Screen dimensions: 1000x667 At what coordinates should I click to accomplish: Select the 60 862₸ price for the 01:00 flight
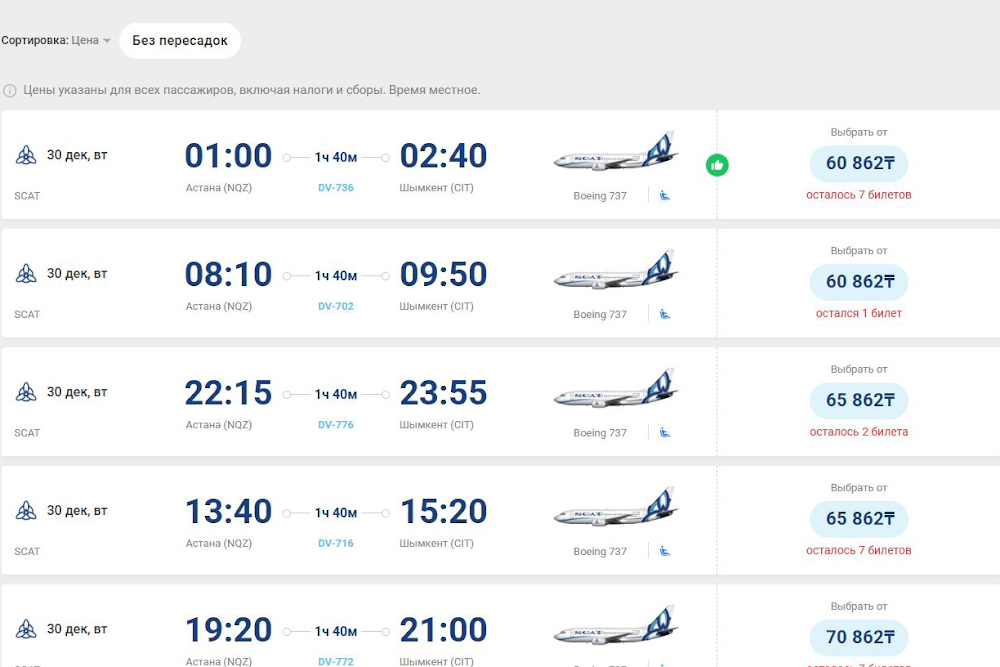pos(859,163)
